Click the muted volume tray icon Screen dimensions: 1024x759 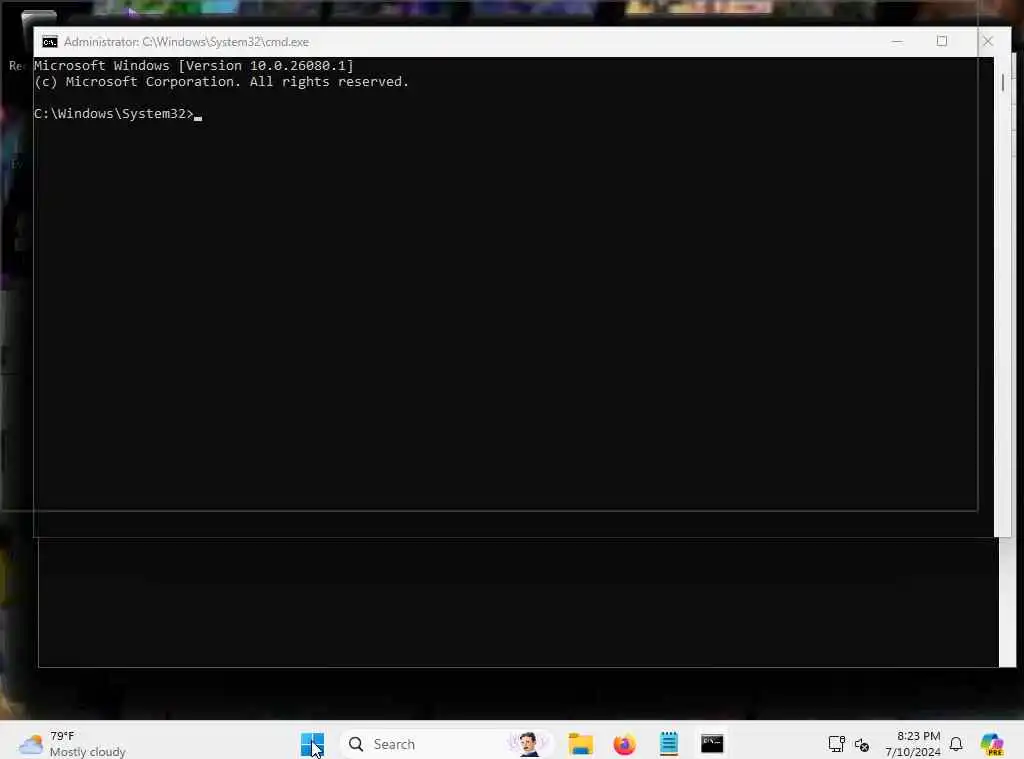pos(862,745)
